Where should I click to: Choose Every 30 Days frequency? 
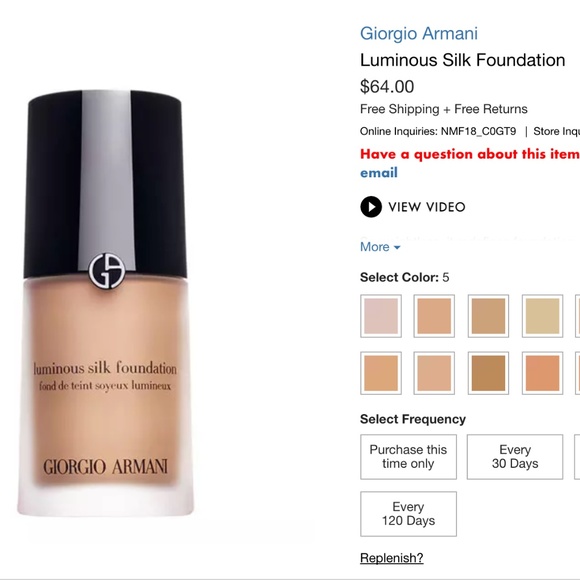pyautogui.click(x=515, y=457)
